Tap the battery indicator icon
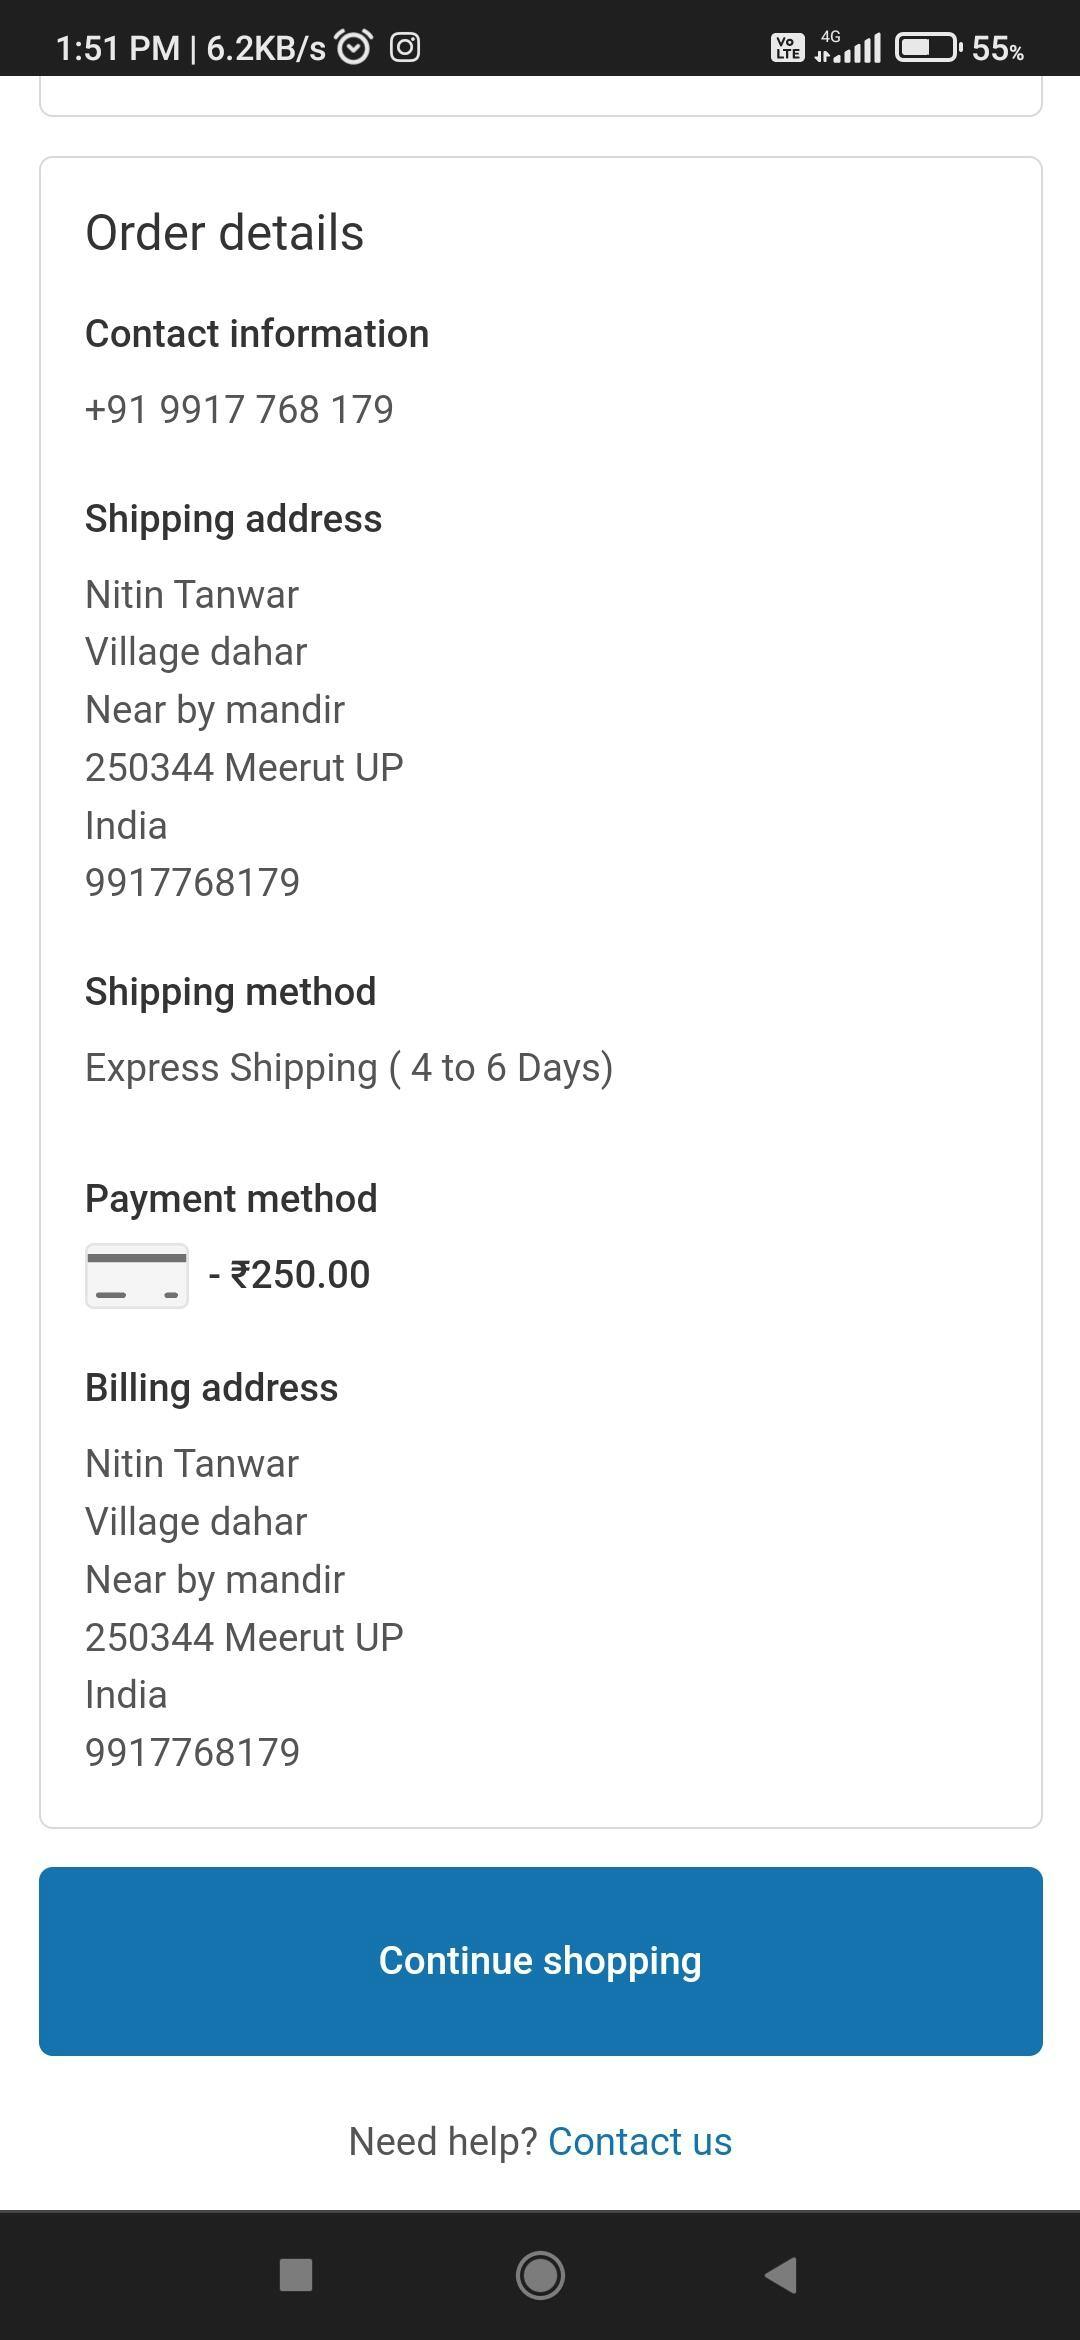 point(927,47)
